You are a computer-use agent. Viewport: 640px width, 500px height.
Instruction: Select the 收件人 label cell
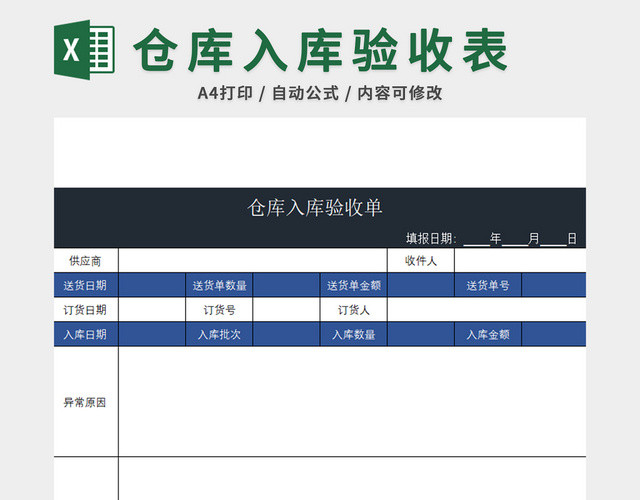click(x=421, y=260)
